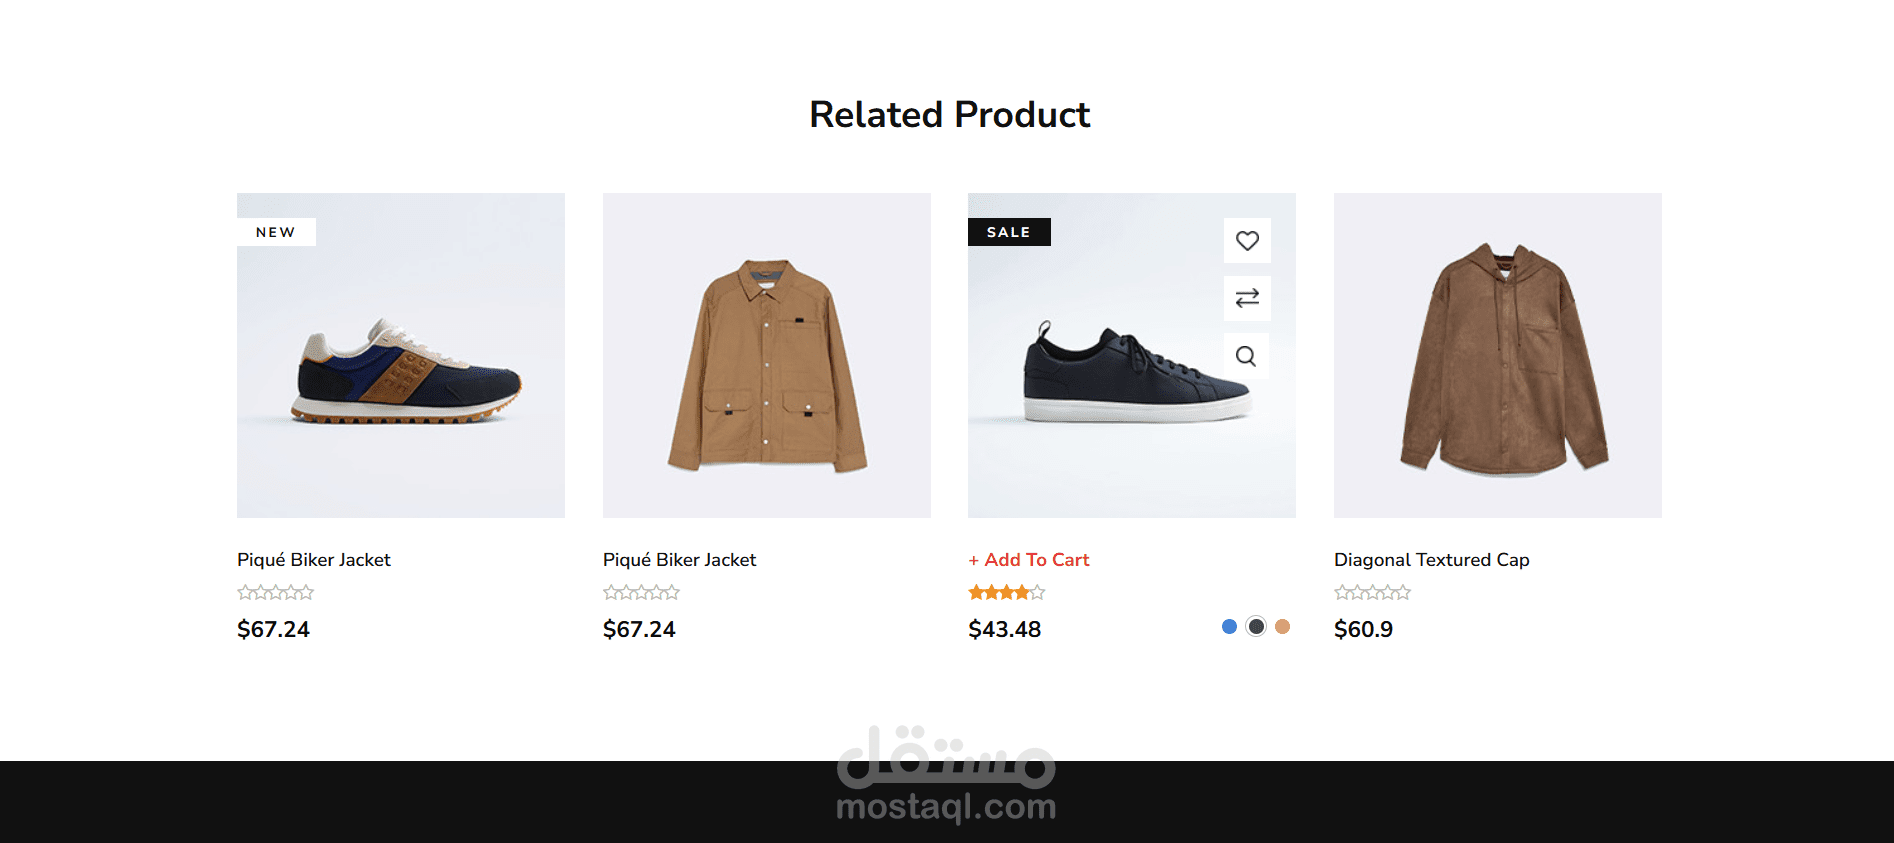Viewport: 1894px width, 843px height.
Task: Click the compare arrows icon
Action: coord(1247,298)
